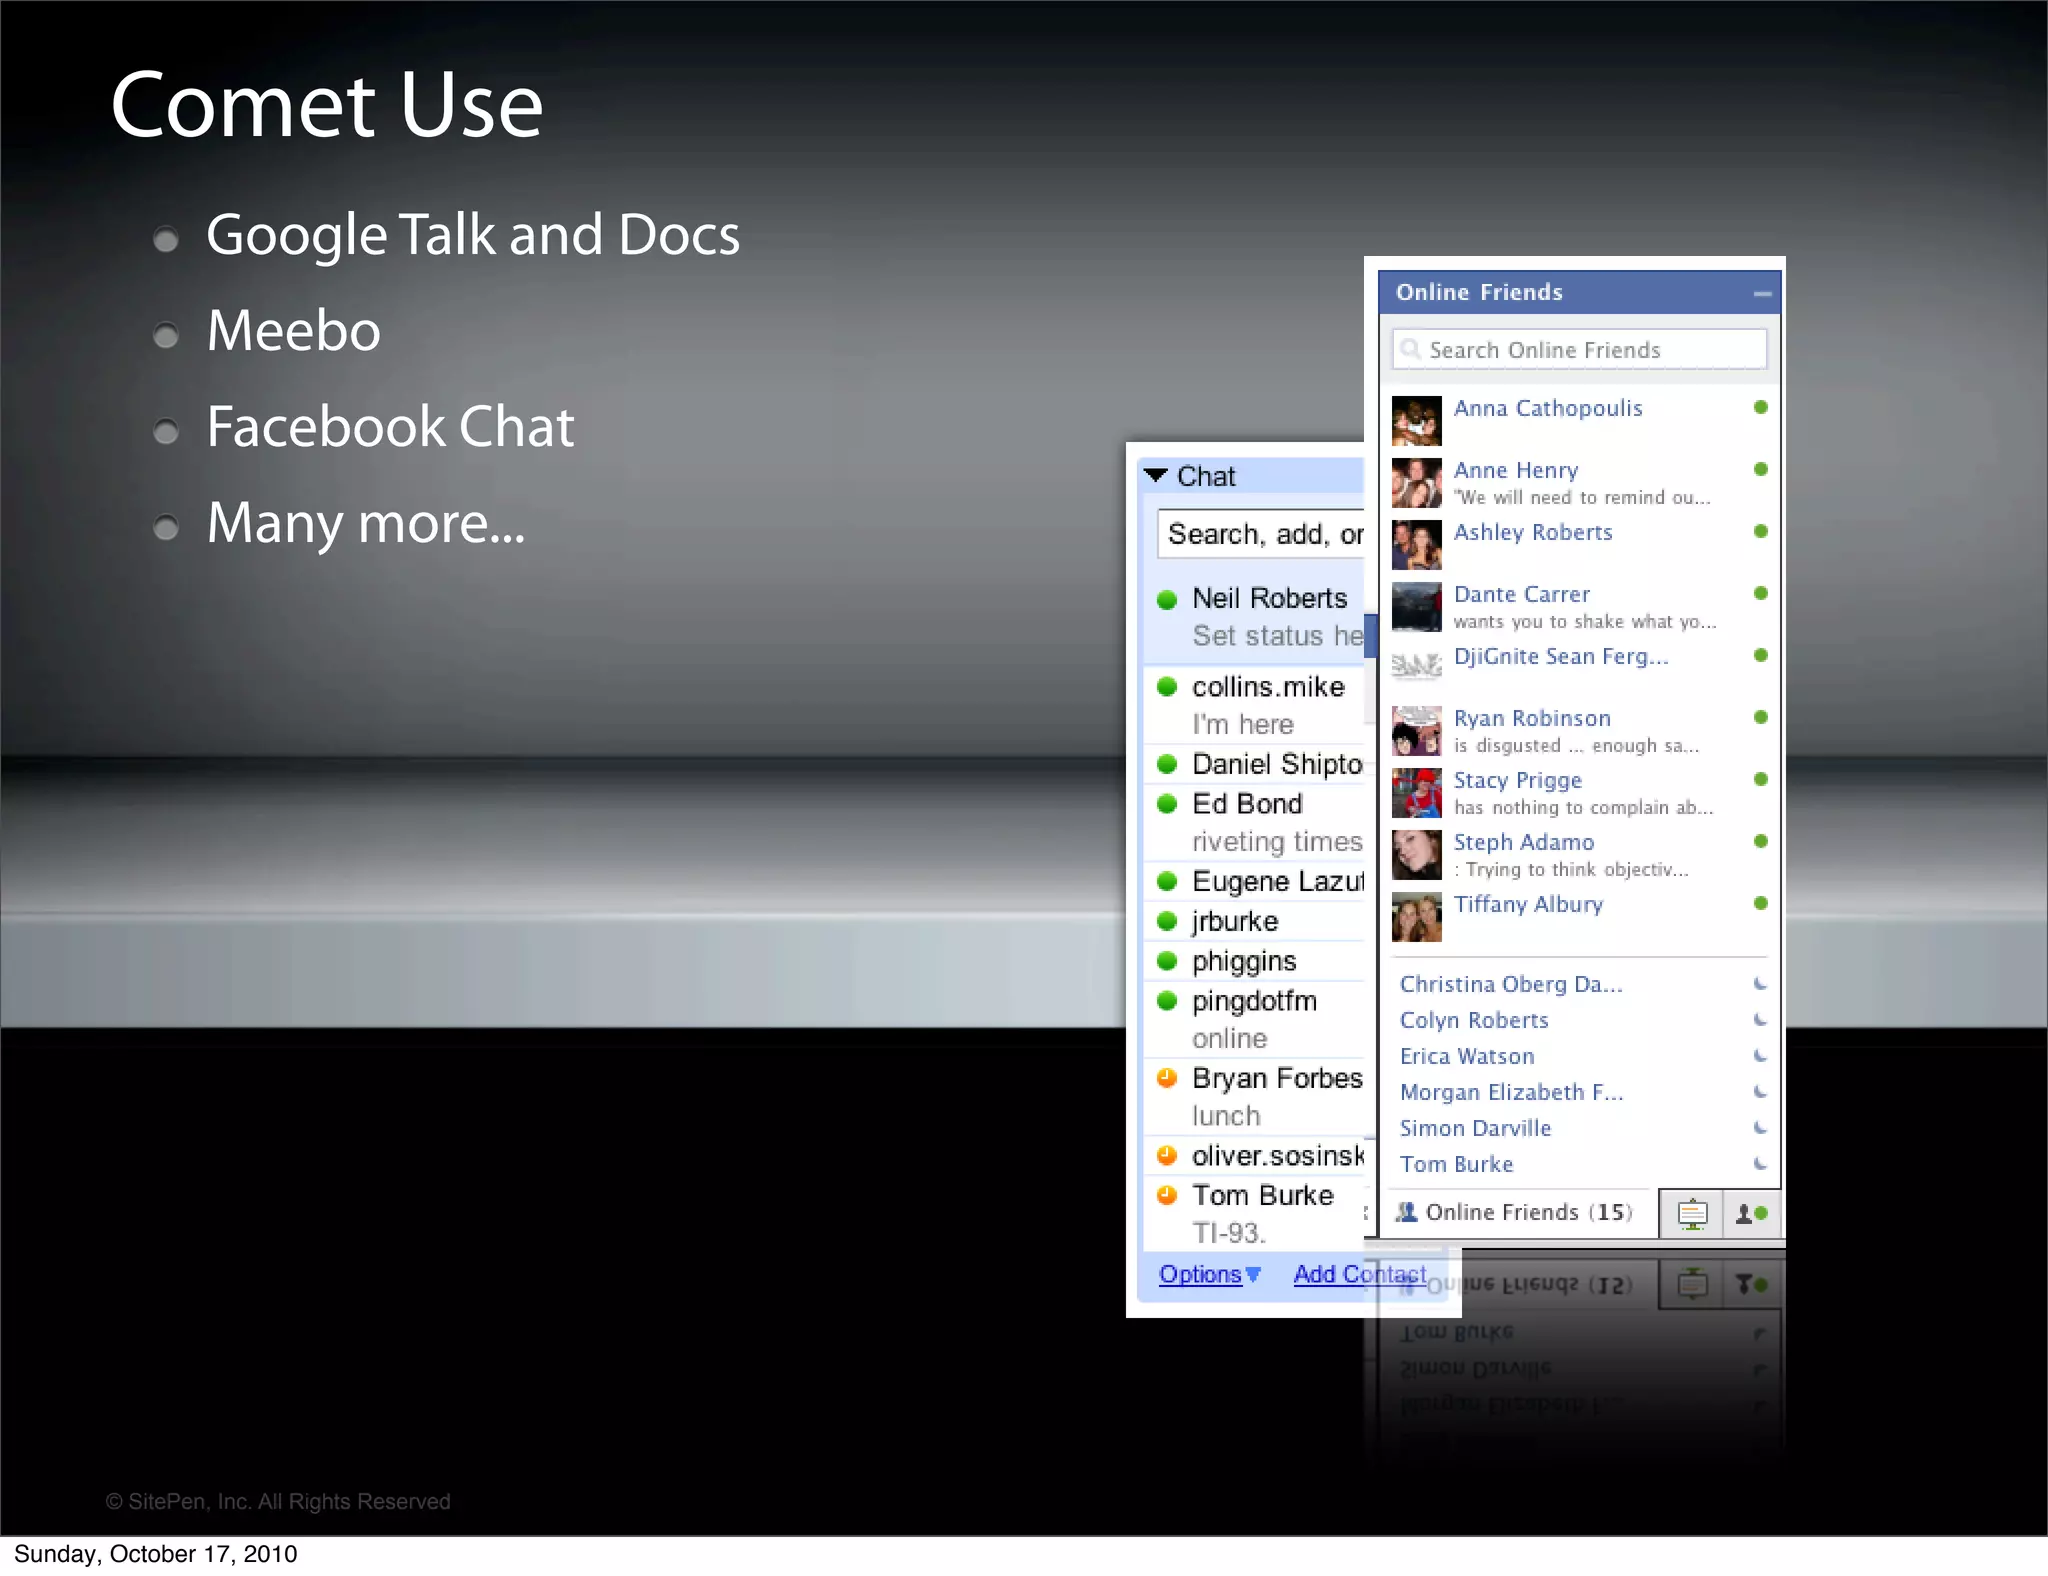Open chat with Anne Henry
The height and width of the screenshot is (1576, 2048).
pyautogui.click(x=1515, y=470)
